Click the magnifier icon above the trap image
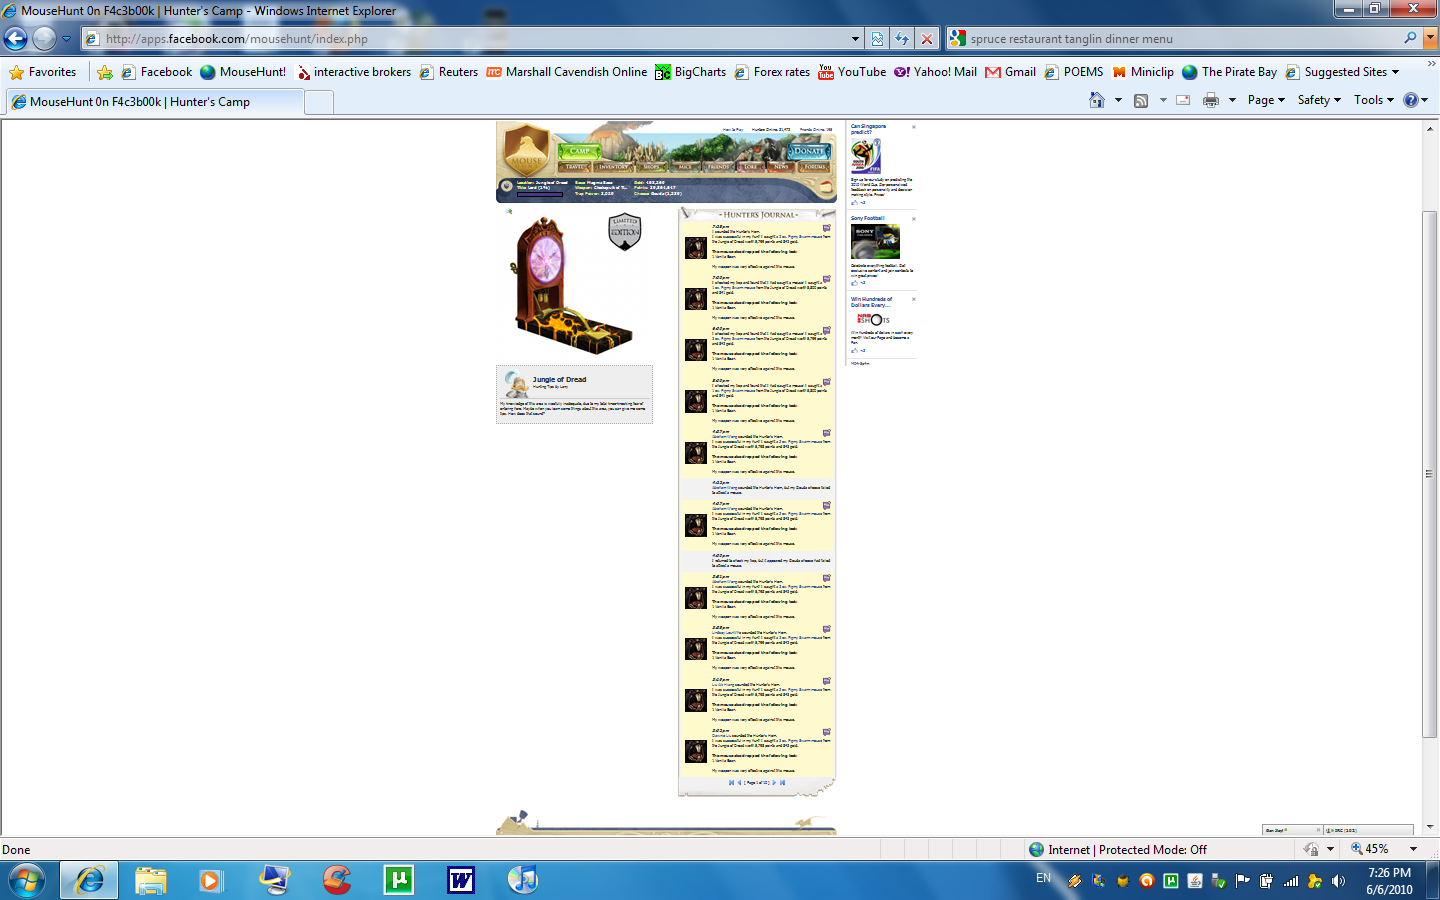The width and height of the screenshot is (1440, 900). [509, 211]
